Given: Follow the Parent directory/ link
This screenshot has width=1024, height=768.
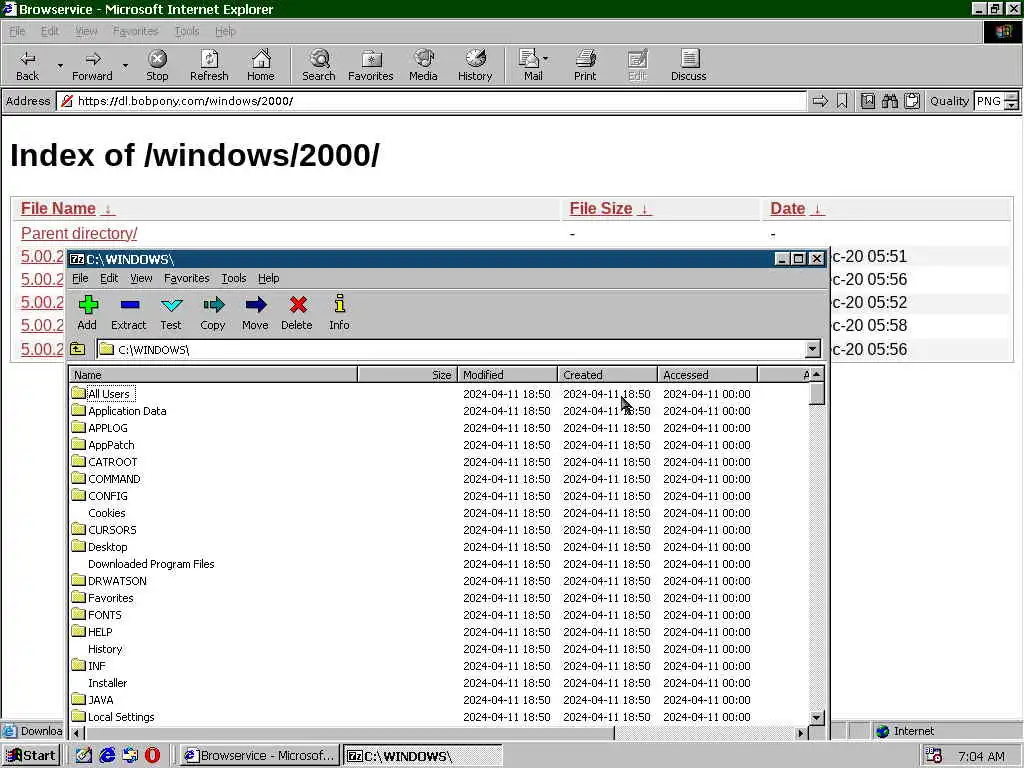Looking at the screenshot, I should pyautogui.click(x=79, y=233).
